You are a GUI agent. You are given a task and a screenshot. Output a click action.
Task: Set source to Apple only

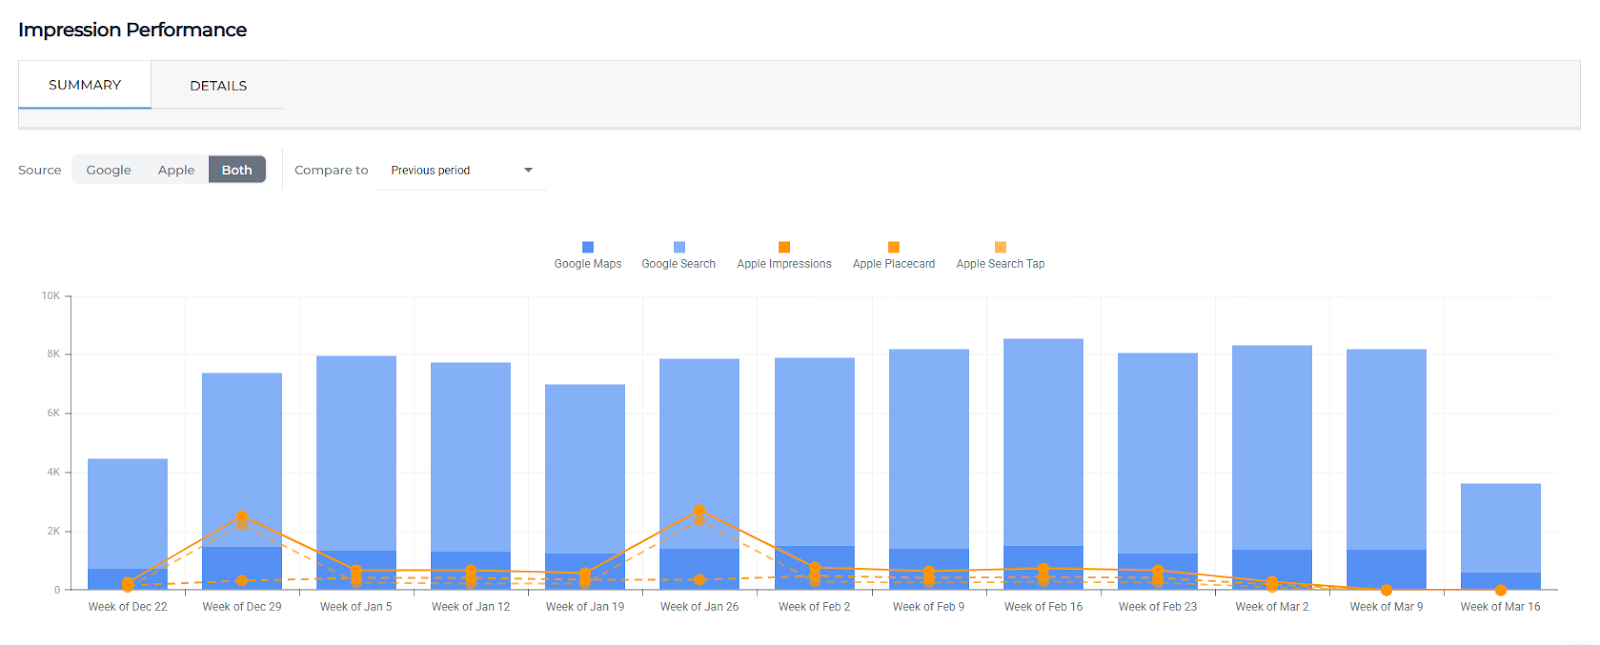click(176, 170)
